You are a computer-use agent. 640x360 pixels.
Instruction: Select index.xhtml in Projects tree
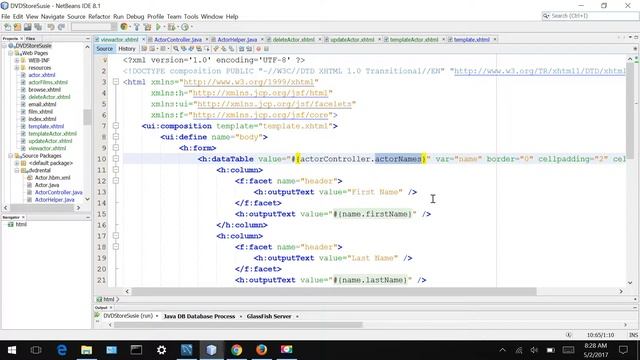[x=42, y=119]
